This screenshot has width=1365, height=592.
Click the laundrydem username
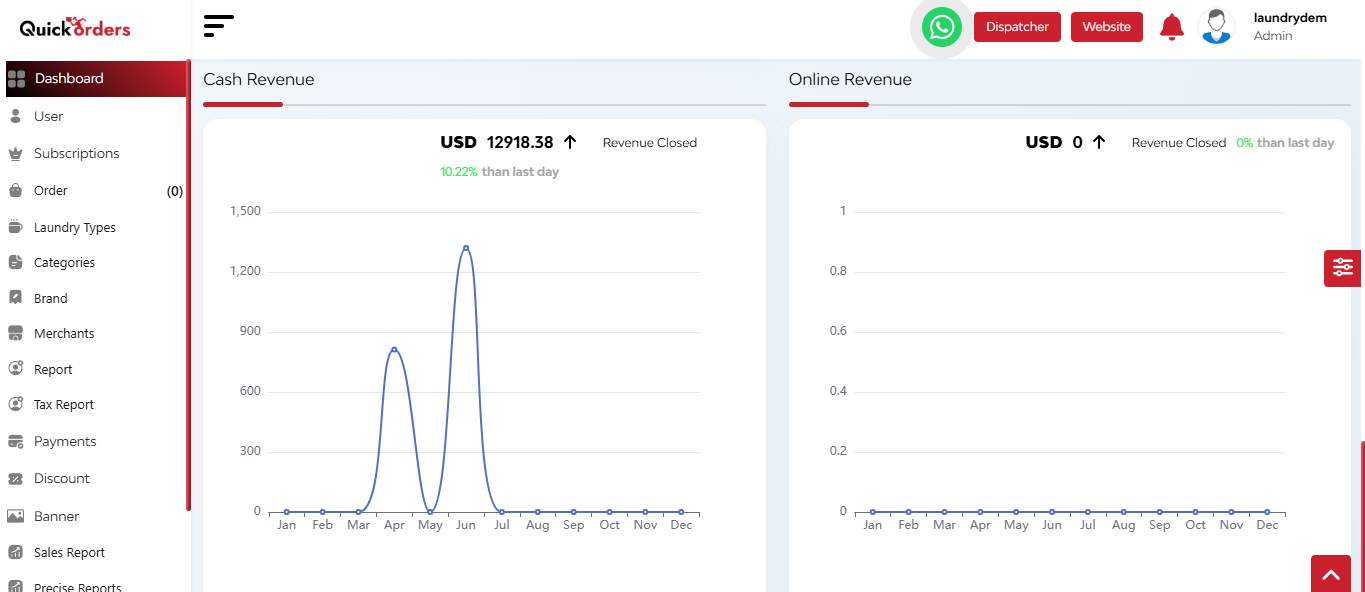1290,18
